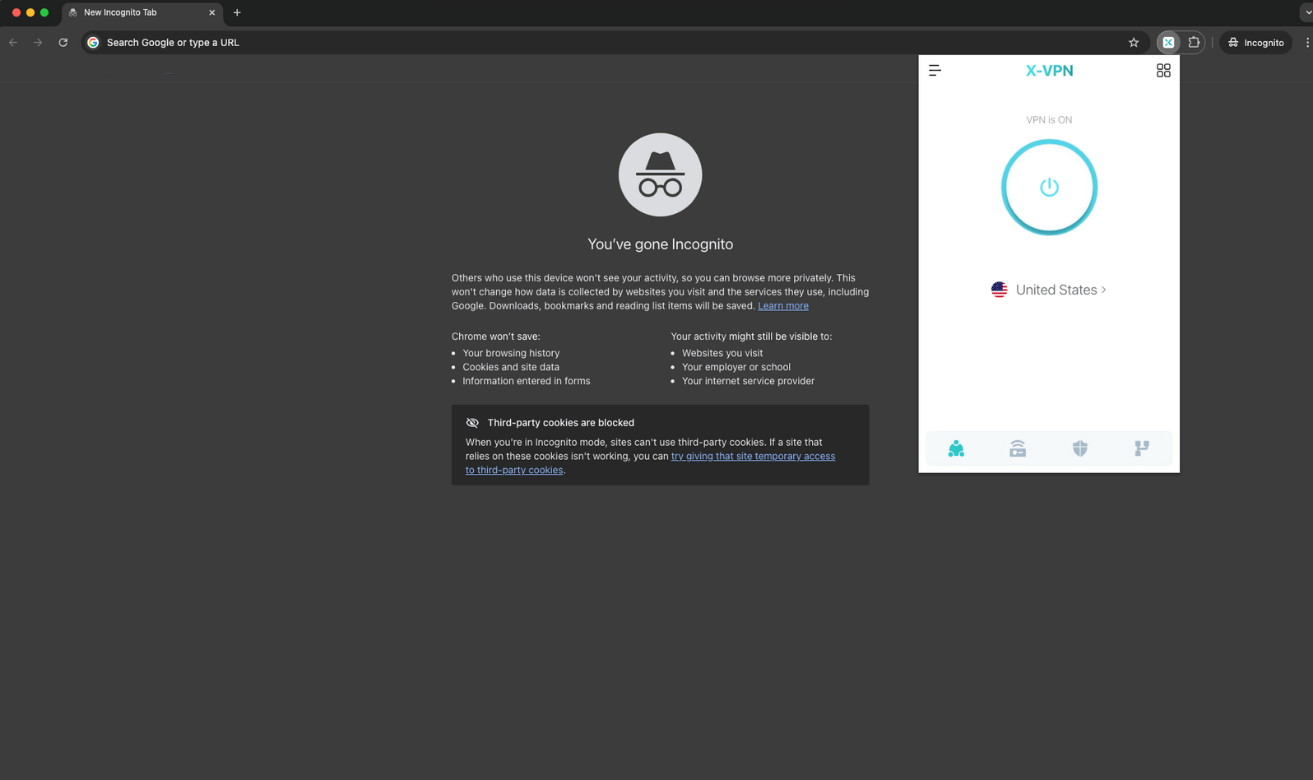Open the tab search dropdown at top right
Image resolution: width=1313 pixels, height=780 pixels.
(x=1307, y=13)
